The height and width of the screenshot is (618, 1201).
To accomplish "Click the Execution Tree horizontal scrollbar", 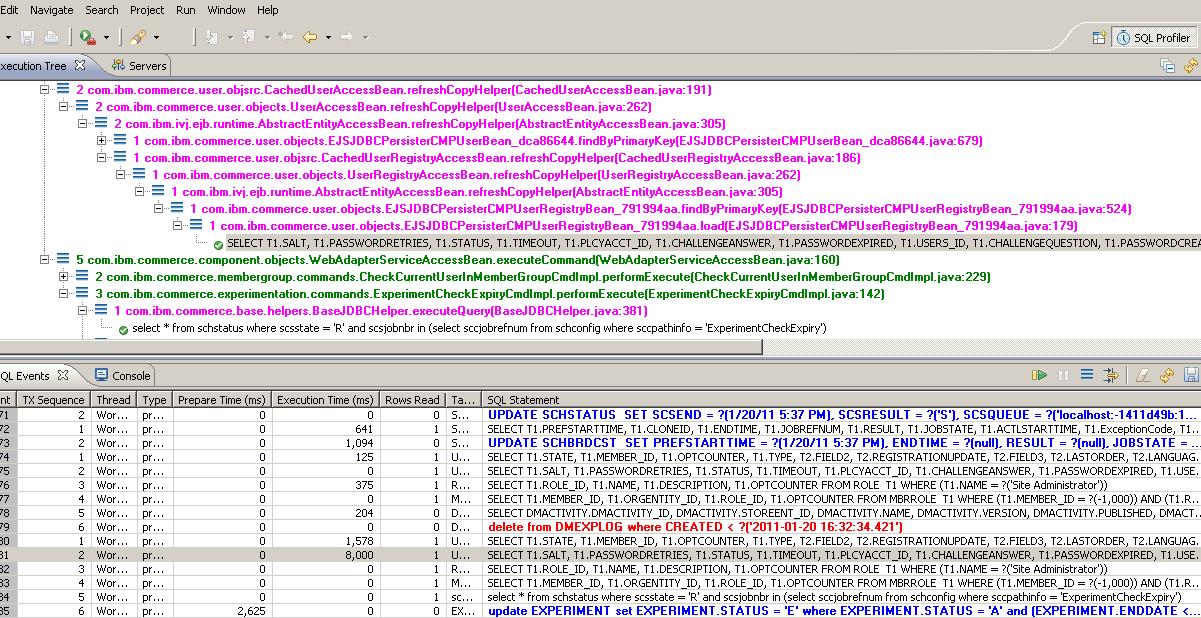I will pyautogui.click(x=380, y=347).
